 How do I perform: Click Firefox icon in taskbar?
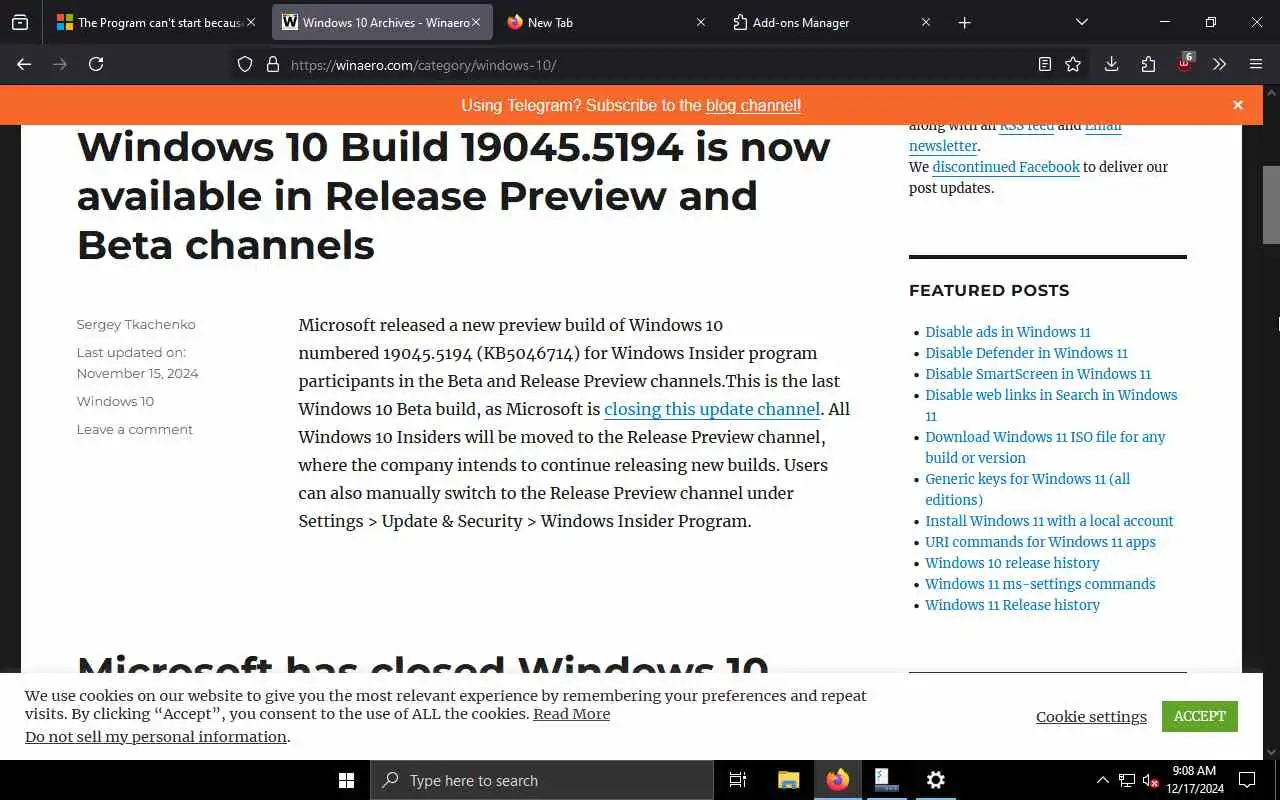(837, 780)
